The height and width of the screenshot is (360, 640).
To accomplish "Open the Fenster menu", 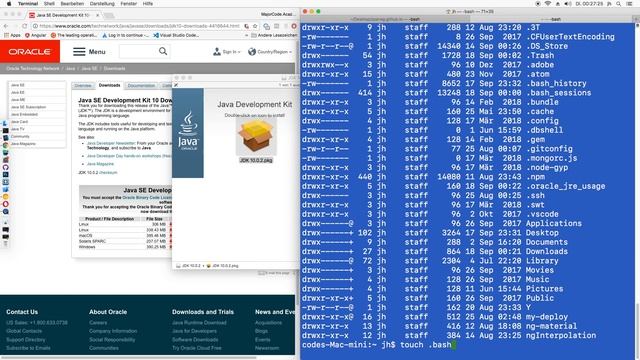I will point(129,4).
